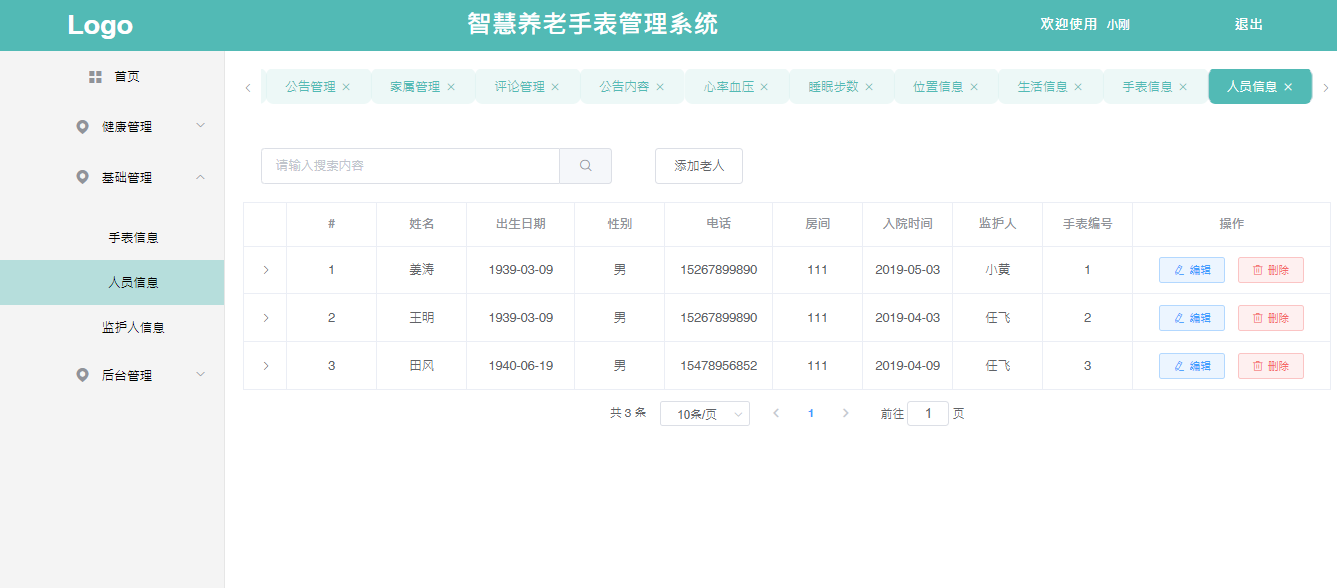1337x588 pixels.
Task: Click the 添加老人 button
Action: click(x=698, y=166)
